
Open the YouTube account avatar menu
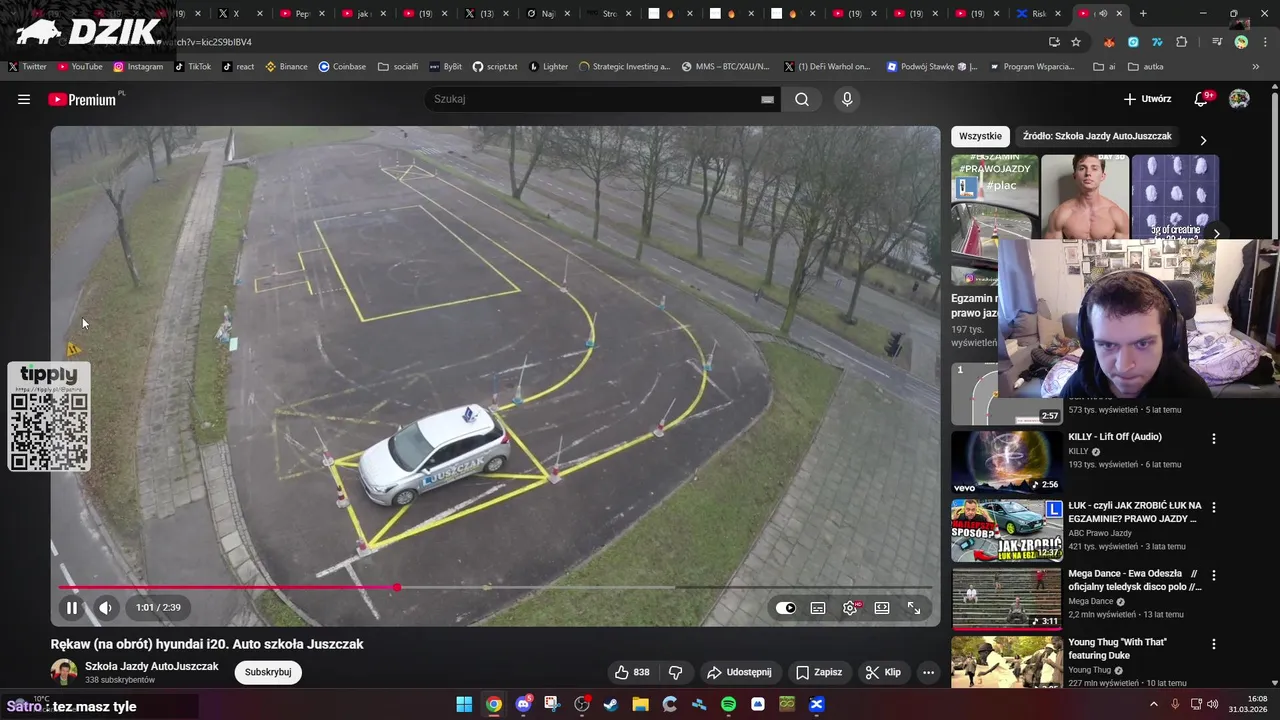click(1239, 99)
